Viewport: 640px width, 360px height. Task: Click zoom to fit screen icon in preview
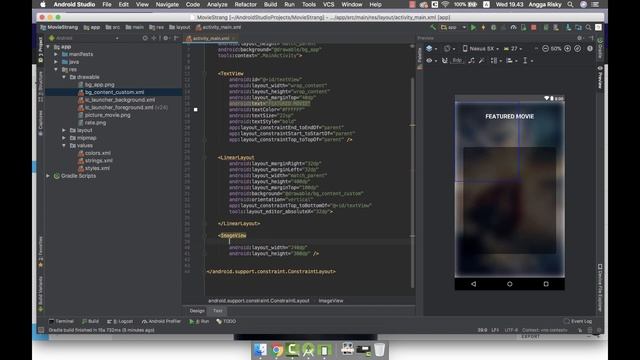[x=578, y=49]
